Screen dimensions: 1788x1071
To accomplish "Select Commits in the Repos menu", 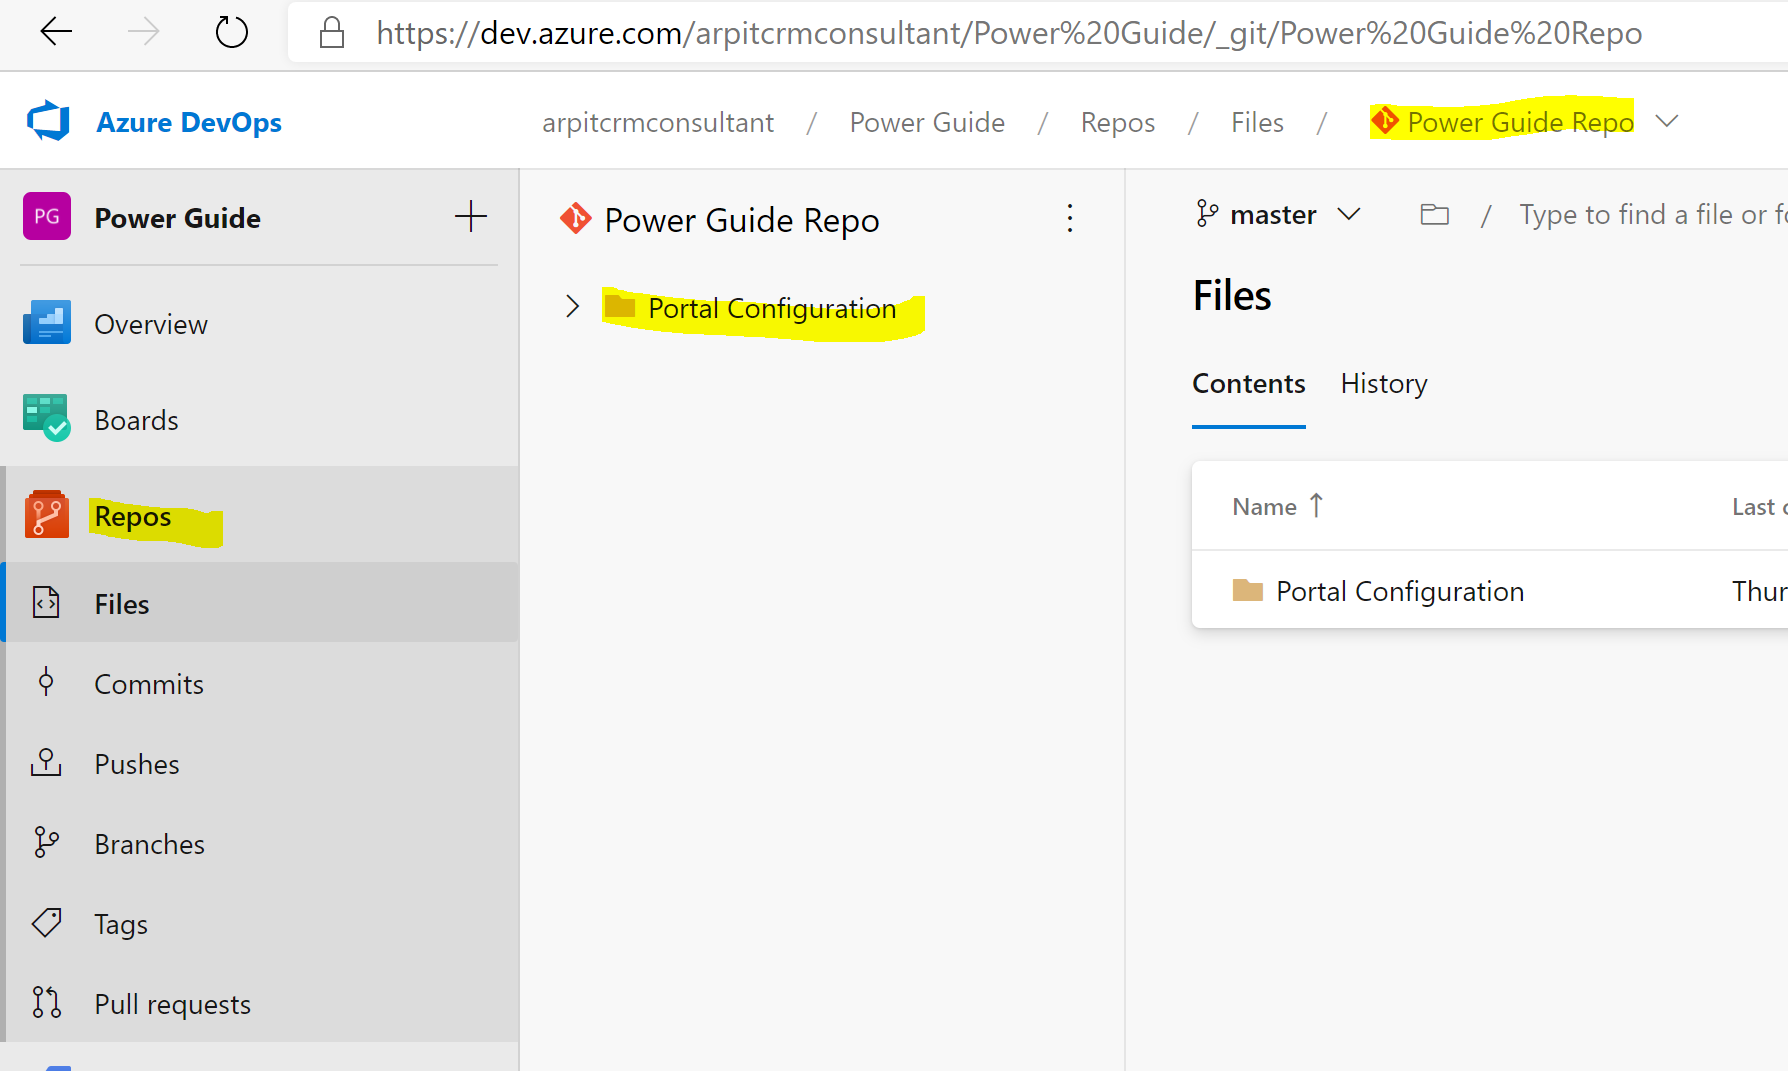I will coord(149,684).
